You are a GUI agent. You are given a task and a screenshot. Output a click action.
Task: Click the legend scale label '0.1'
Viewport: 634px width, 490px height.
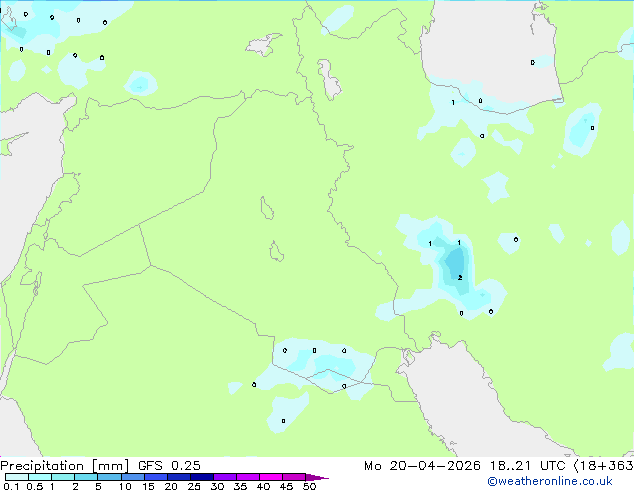(11, 486)
